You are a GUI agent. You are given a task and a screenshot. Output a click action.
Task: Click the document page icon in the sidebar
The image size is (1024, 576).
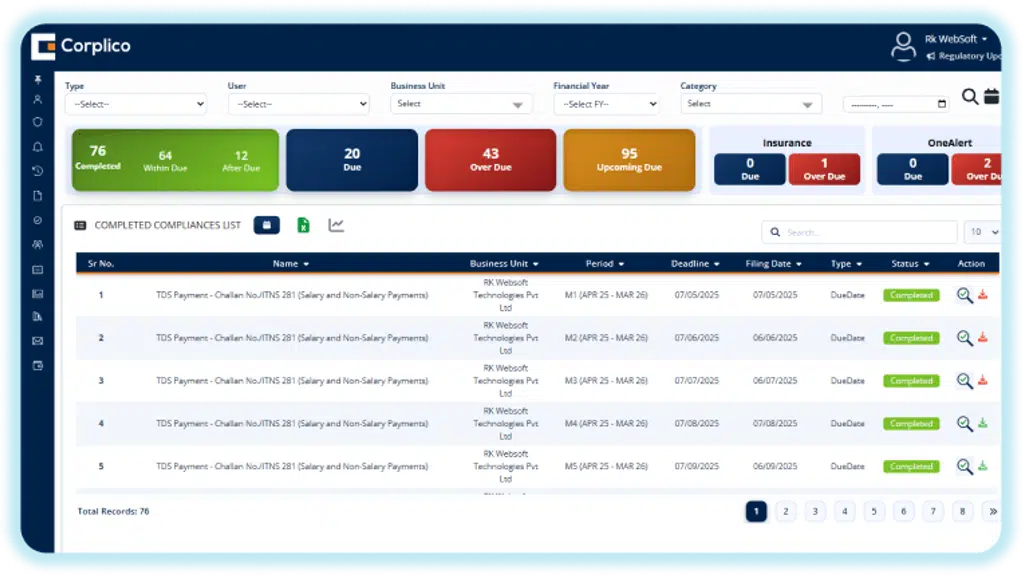tap(38, 196)
